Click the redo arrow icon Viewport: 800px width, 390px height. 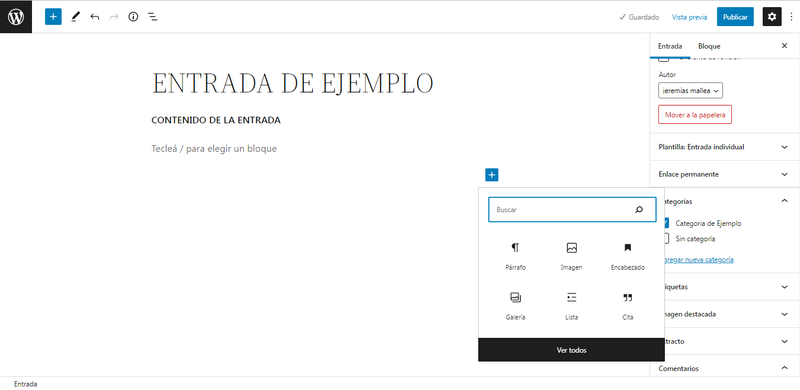click(114, 17)
